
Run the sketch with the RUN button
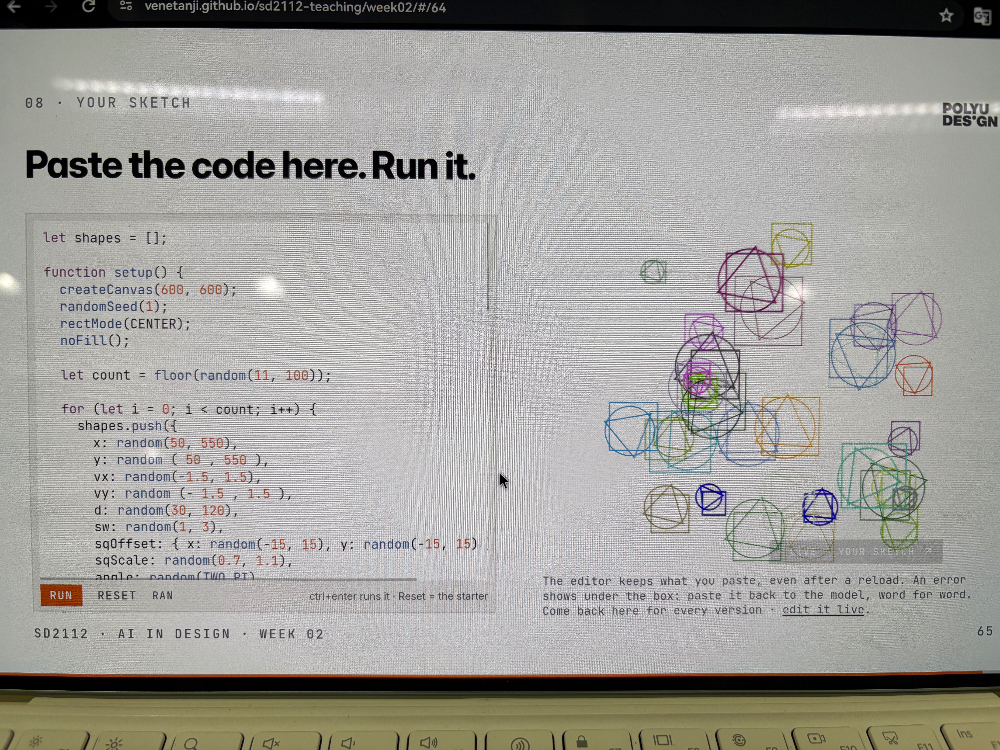click(61, 595)
